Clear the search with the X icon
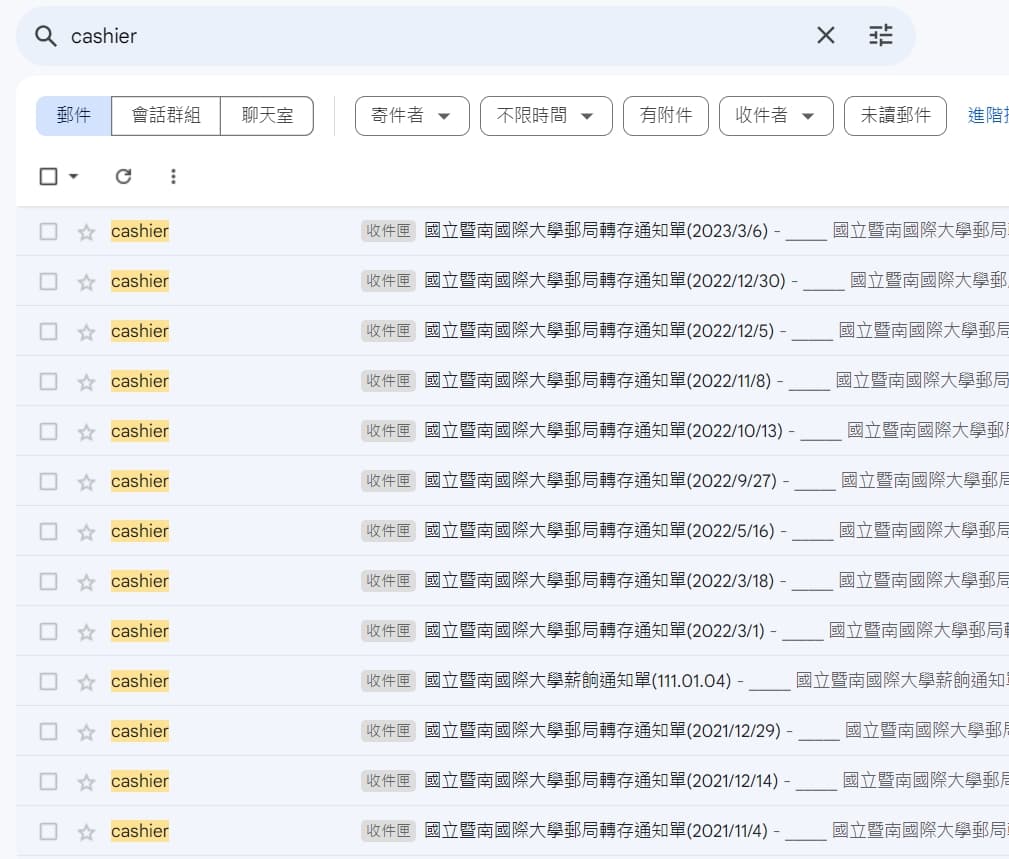This screenshot has width=1009, height=859. [x=826, y=35]
